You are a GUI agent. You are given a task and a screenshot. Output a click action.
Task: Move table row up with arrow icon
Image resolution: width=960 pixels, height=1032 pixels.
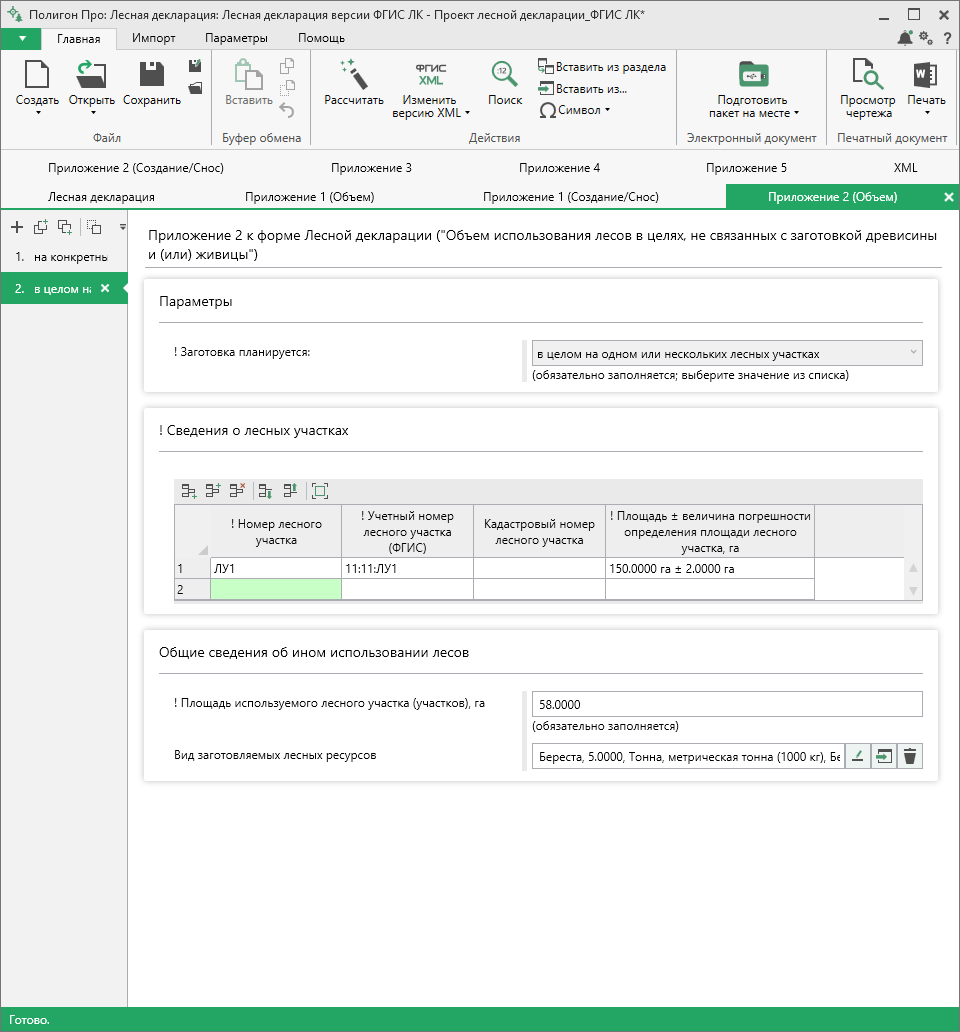tap(290, 490)
